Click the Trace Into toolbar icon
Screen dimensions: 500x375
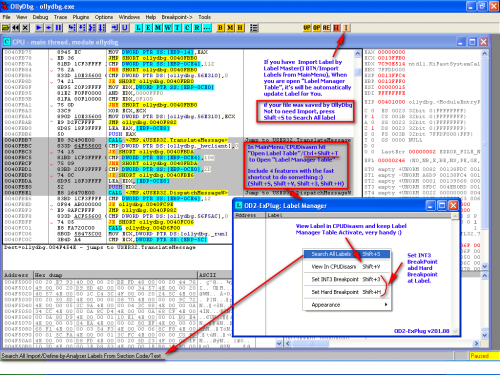coord(92,28)
